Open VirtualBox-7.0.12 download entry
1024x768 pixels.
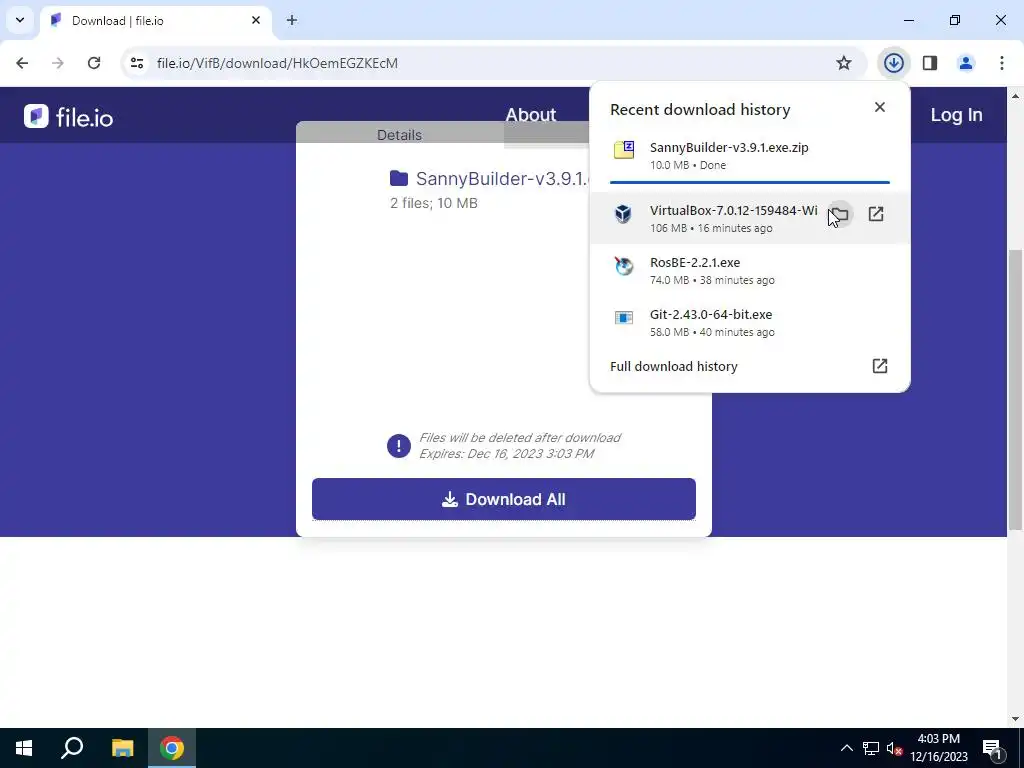click(749, 218)
